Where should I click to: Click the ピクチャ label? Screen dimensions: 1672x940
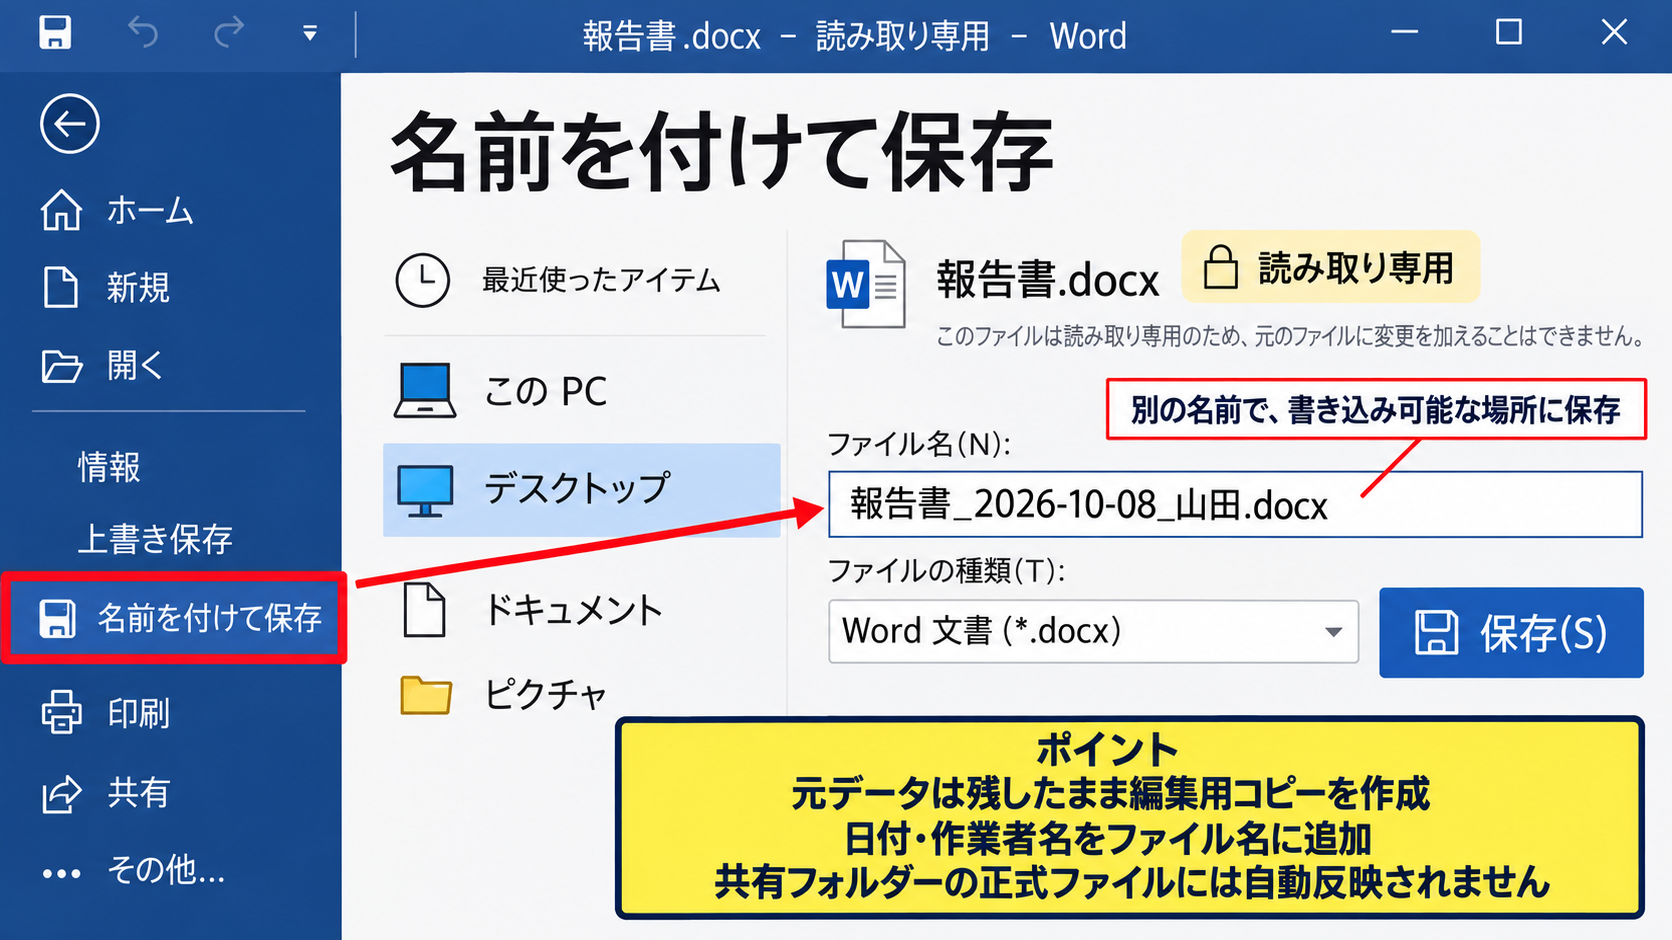pyautogui.click(x=545, y=694)
